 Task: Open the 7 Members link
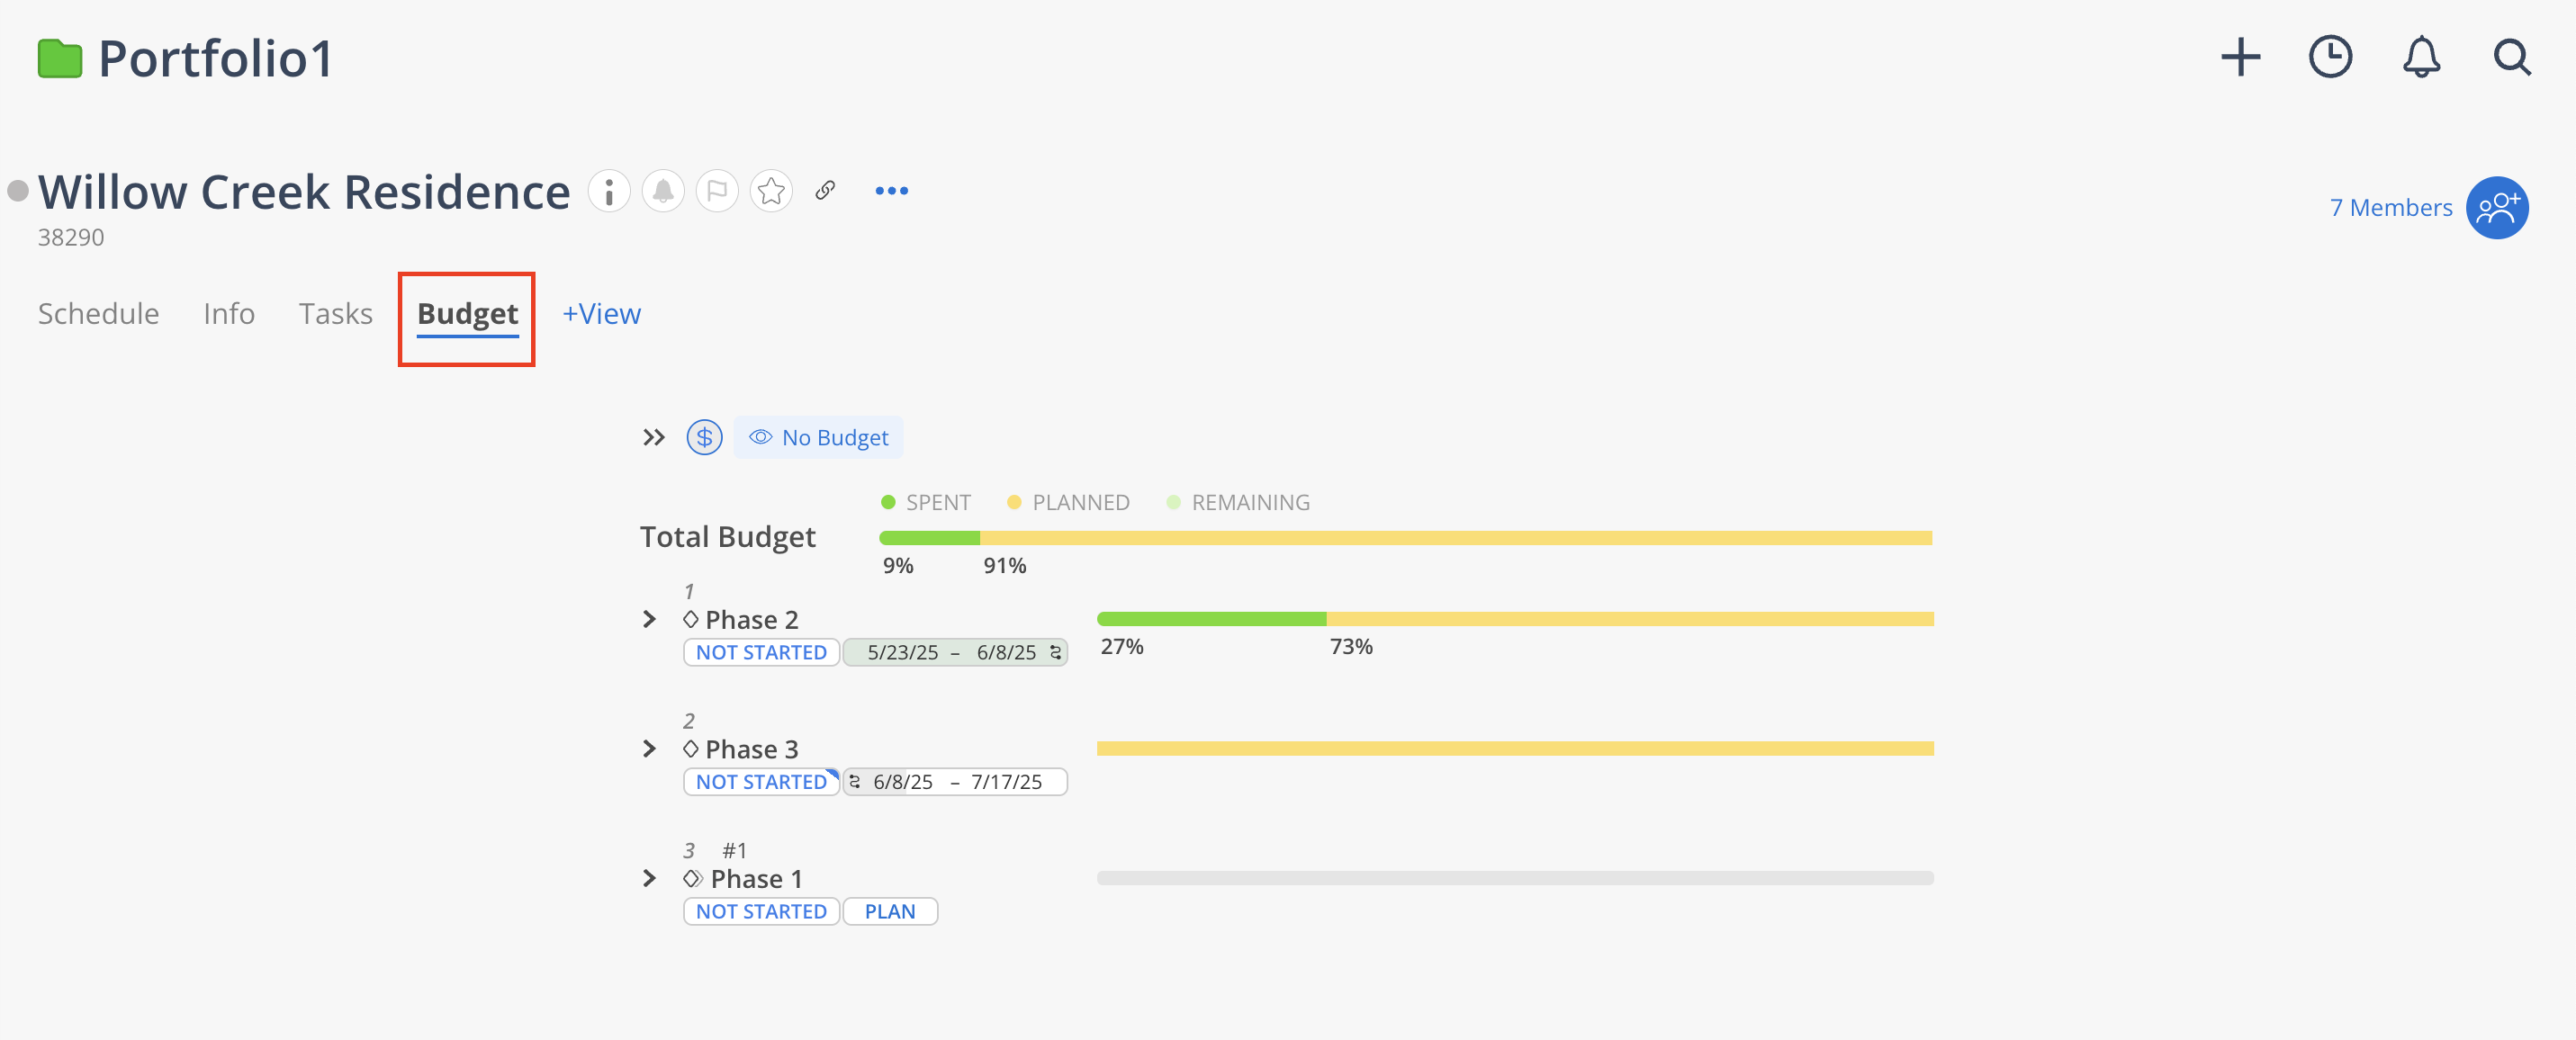point(2390,207)
